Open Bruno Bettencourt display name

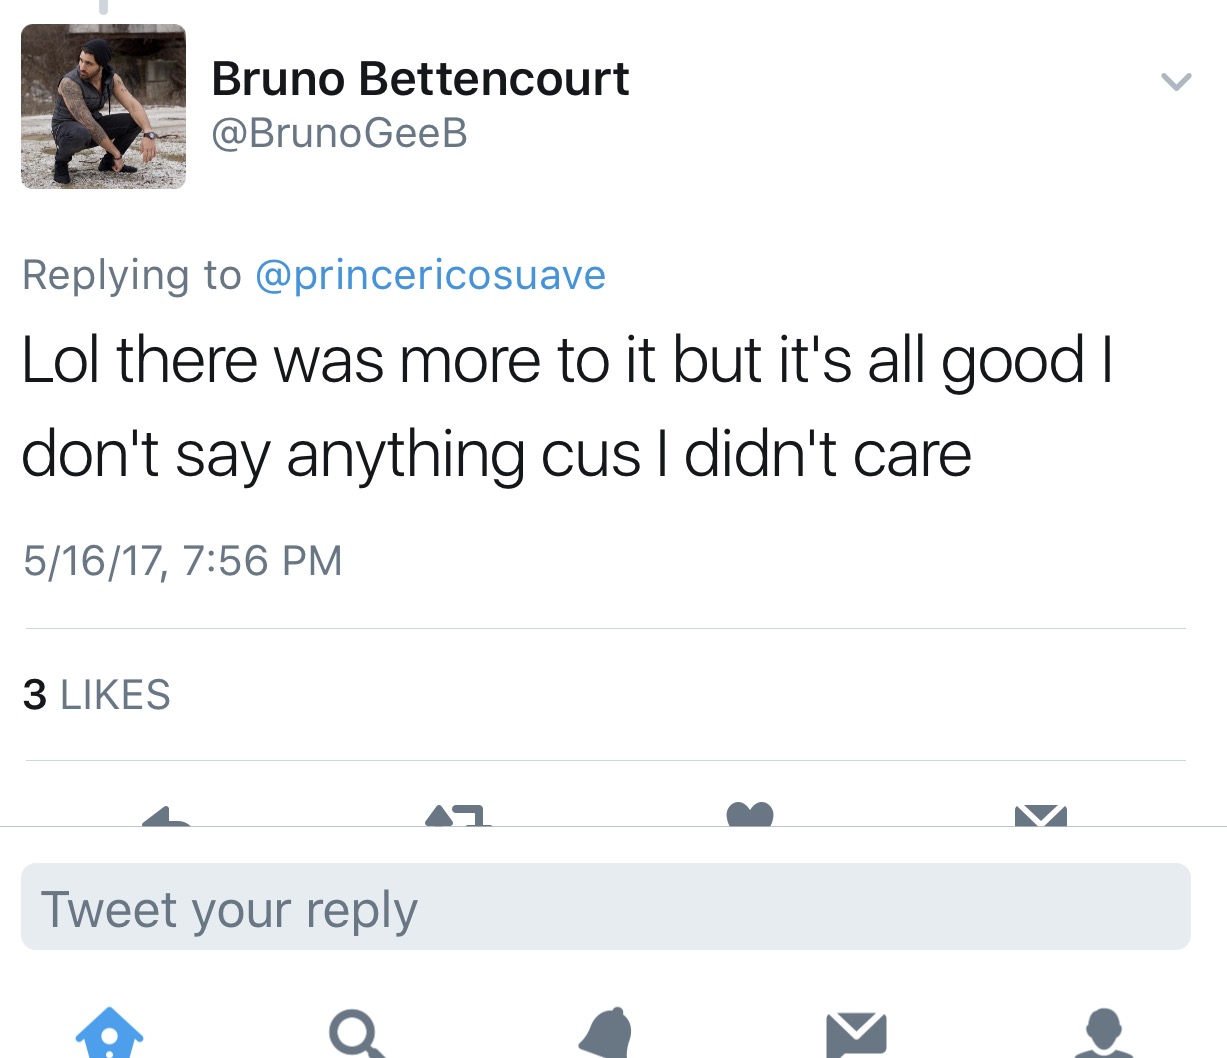420,78
